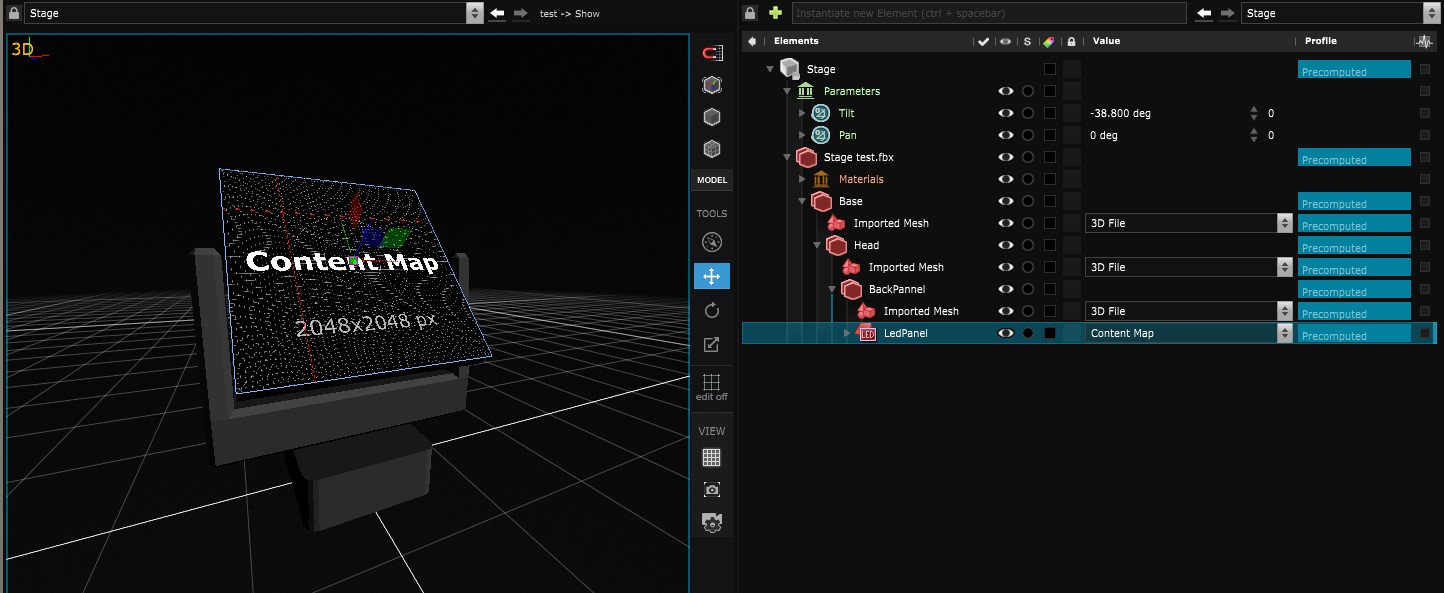The height and width of the screenshot is (593, 1444).
Task: Toggle the edit off grid button
Action: point(712,387)
